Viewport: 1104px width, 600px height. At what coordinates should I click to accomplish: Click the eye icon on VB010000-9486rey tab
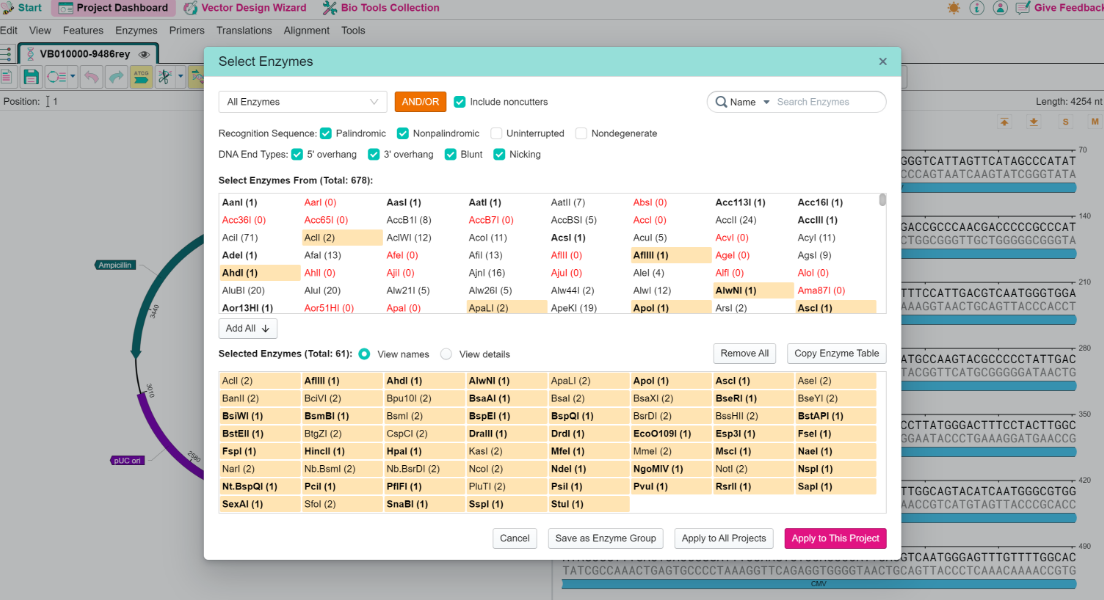144,54
